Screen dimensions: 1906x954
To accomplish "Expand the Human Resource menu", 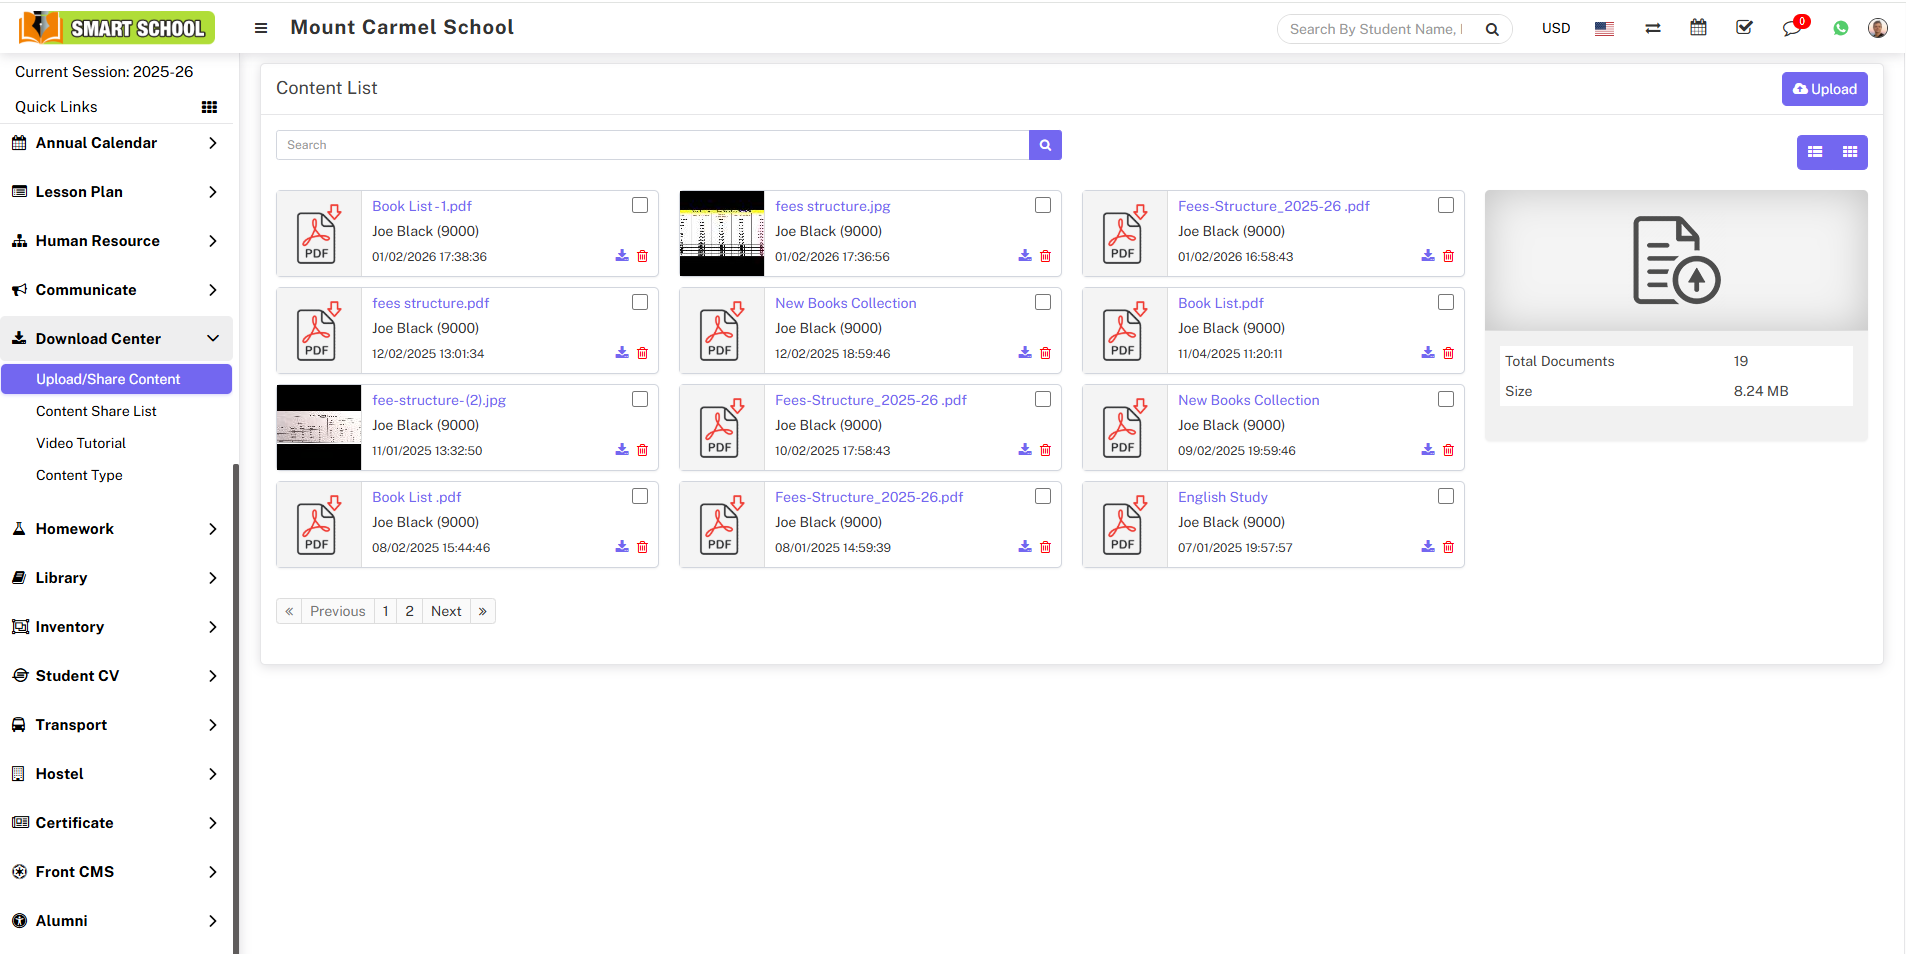I will point(116,241).
